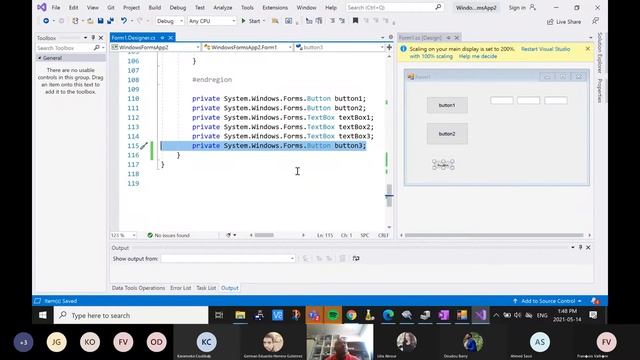
Task: Open the Start button dropdown arrow
Action: pyautogui.click(x=264, y=21)
